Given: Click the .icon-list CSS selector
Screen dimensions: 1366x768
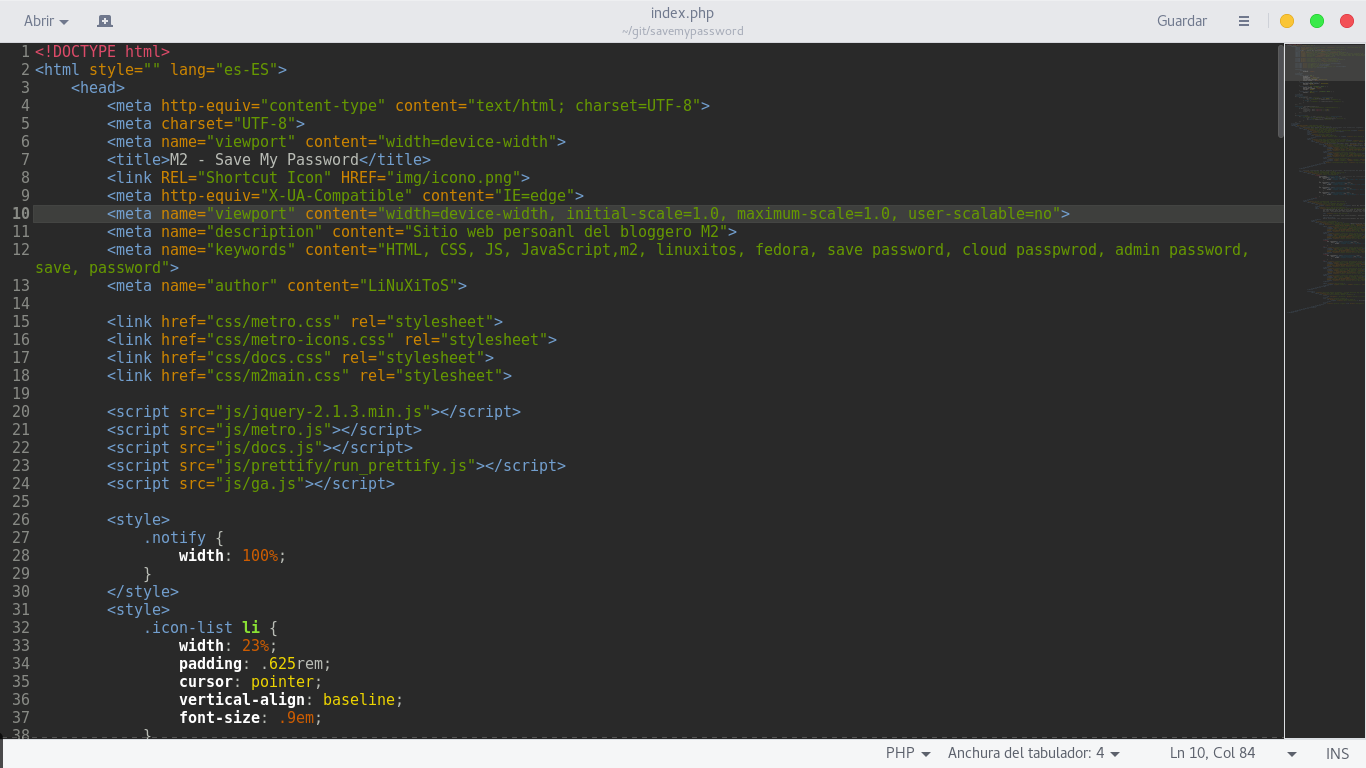Looking at the screenshot, I should click(188, 628).
